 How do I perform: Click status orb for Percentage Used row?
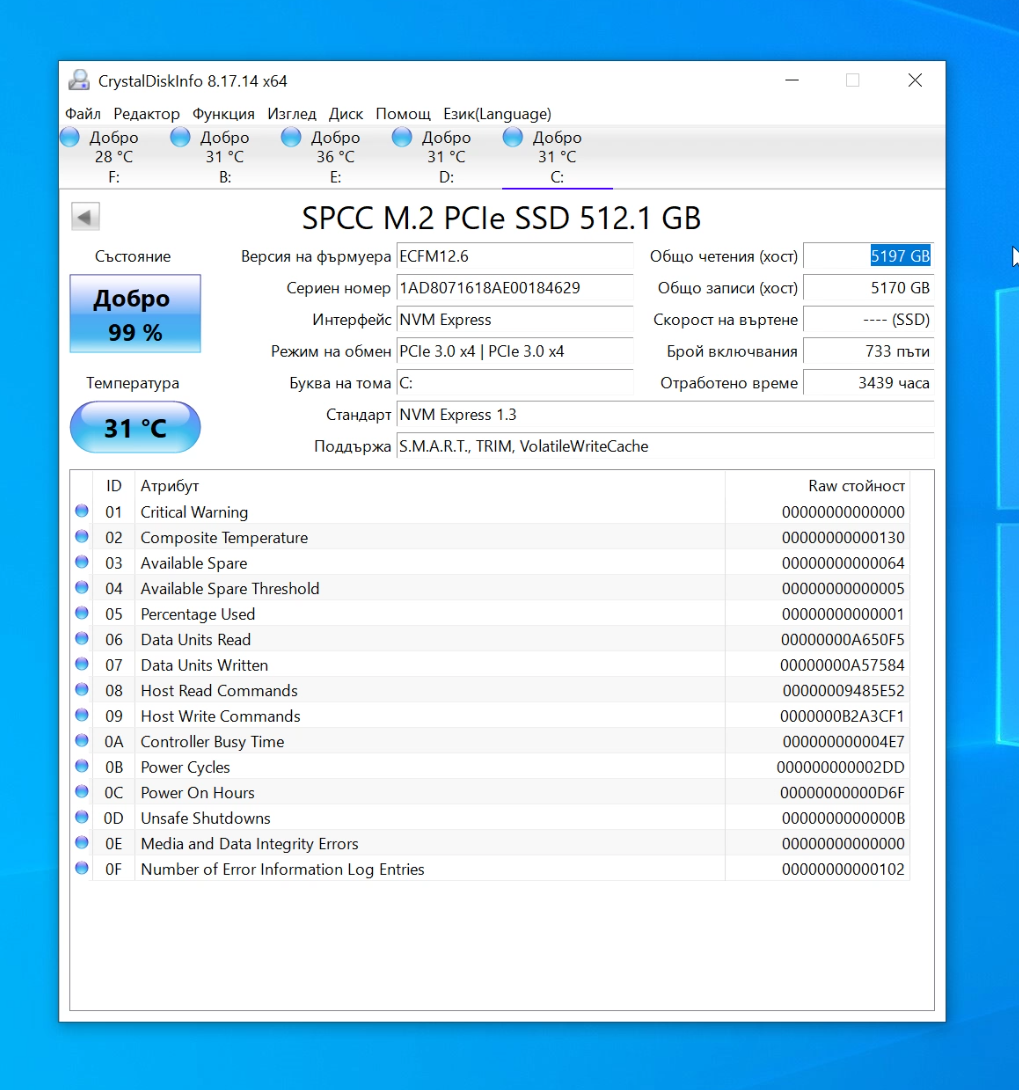click(82, 613)
